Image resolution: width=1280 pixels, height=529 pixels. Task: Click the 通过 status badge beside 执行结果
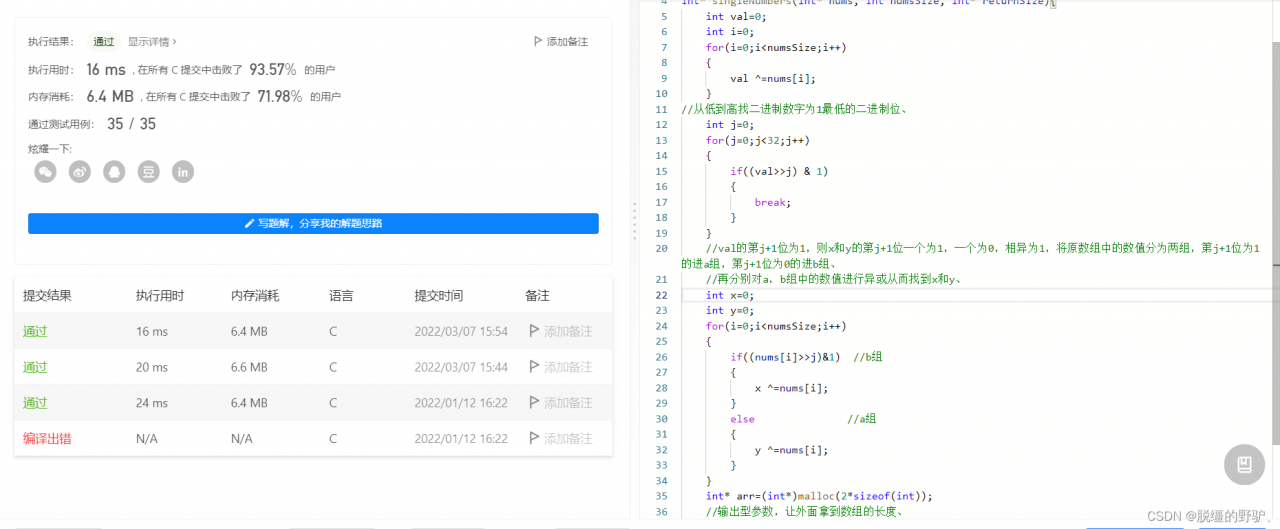tap(104, 42)
